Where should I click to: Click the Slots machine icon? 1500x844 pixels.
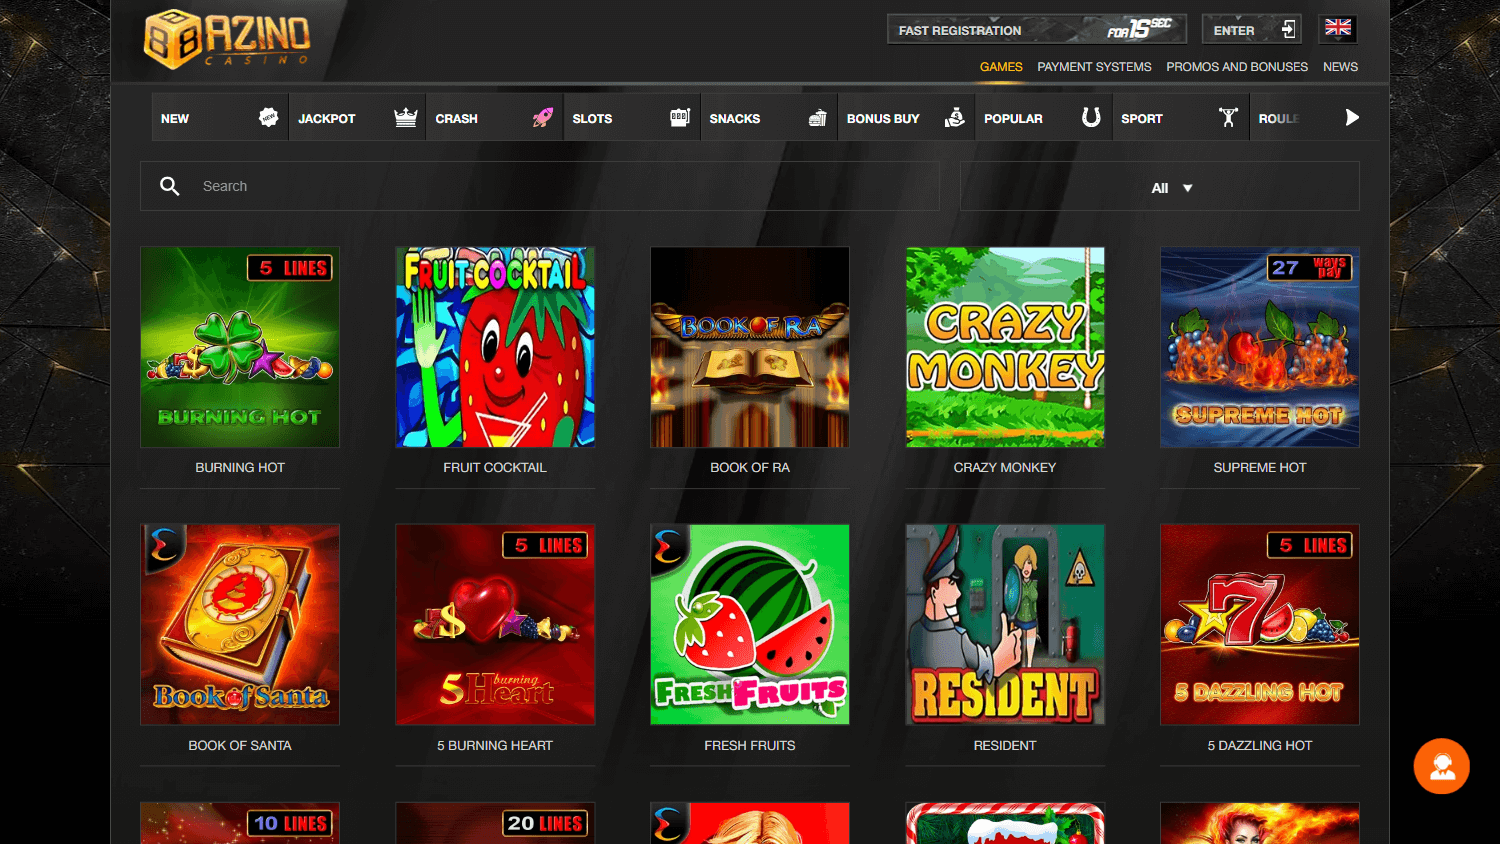[x=680, y=117]
